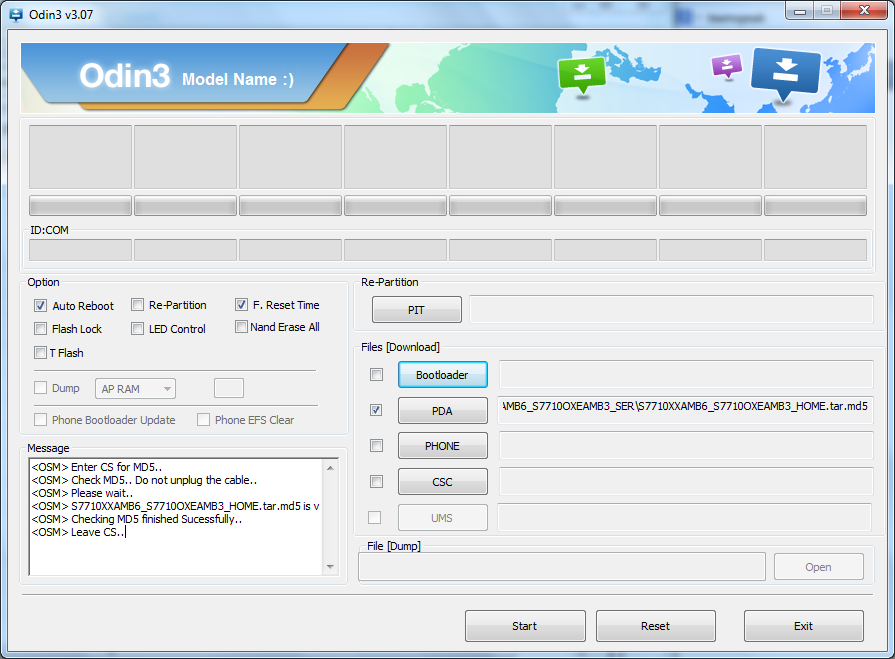The width and height of the screenshot is (895, 659).
Task: Click the 'Leave CS..' log line
Action: [78, 532]
